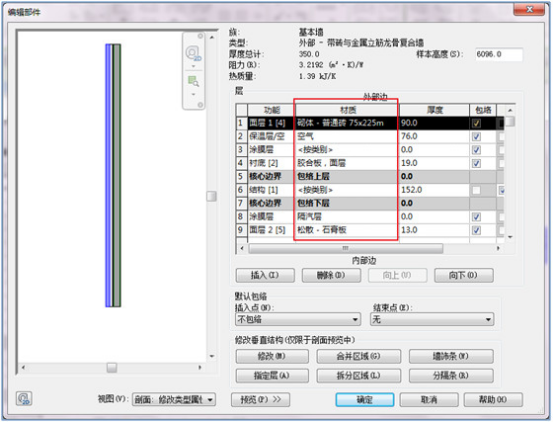Select row number 9 header
The image size is (554, 422).
241,230
